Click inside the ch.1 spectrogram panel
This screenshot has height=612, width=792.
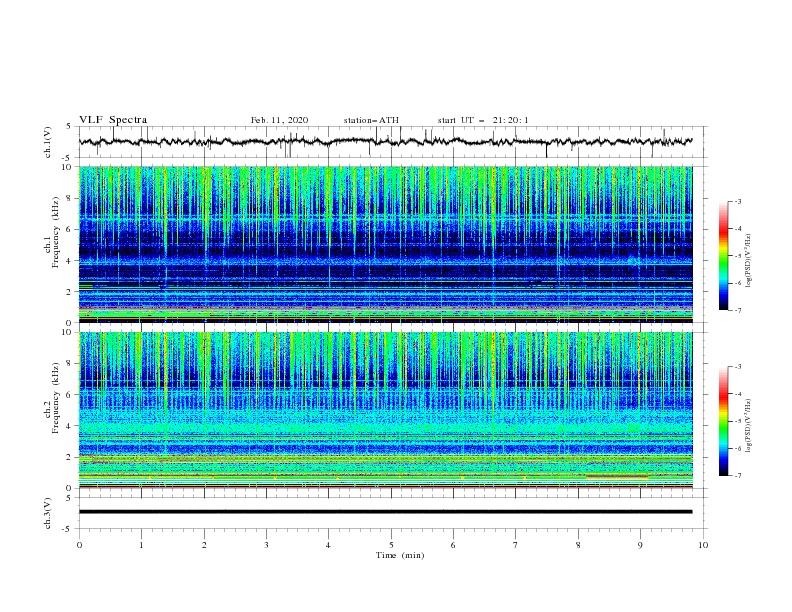(386, 244)
